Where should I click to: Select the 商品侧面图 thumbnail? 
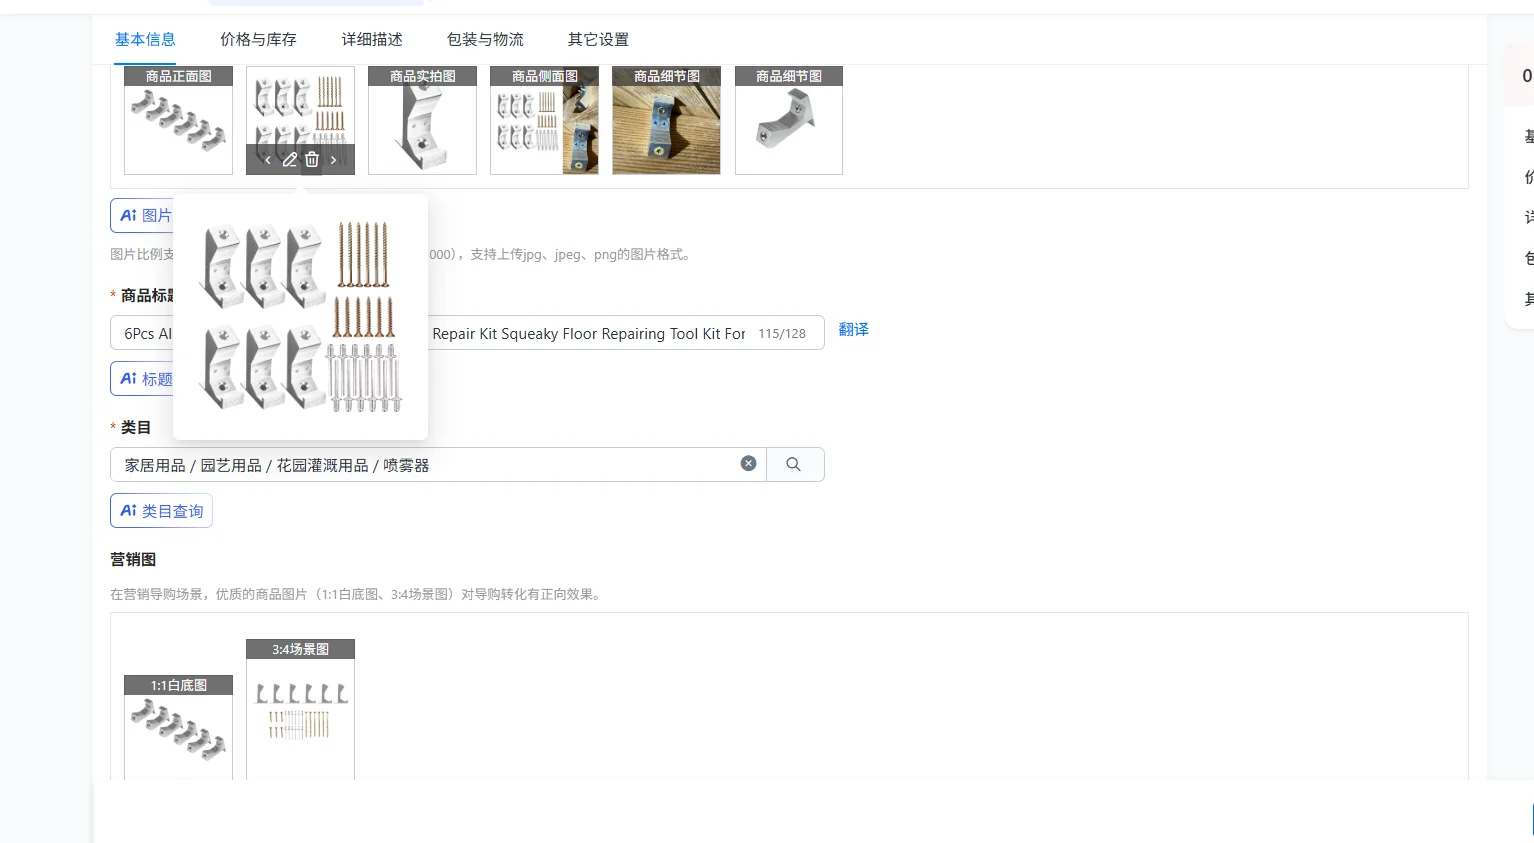coord(544,120)
